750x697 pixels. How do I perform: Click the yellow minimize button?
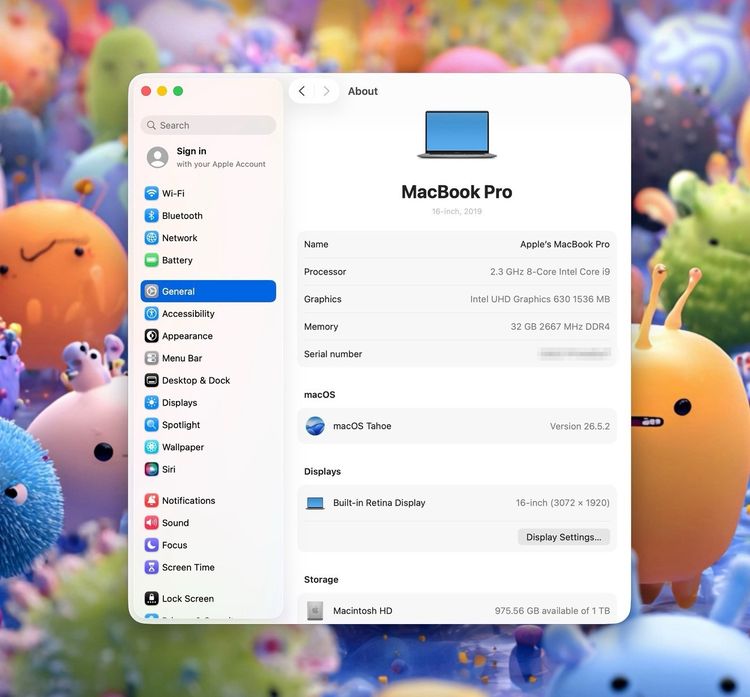tap(162, 91)
